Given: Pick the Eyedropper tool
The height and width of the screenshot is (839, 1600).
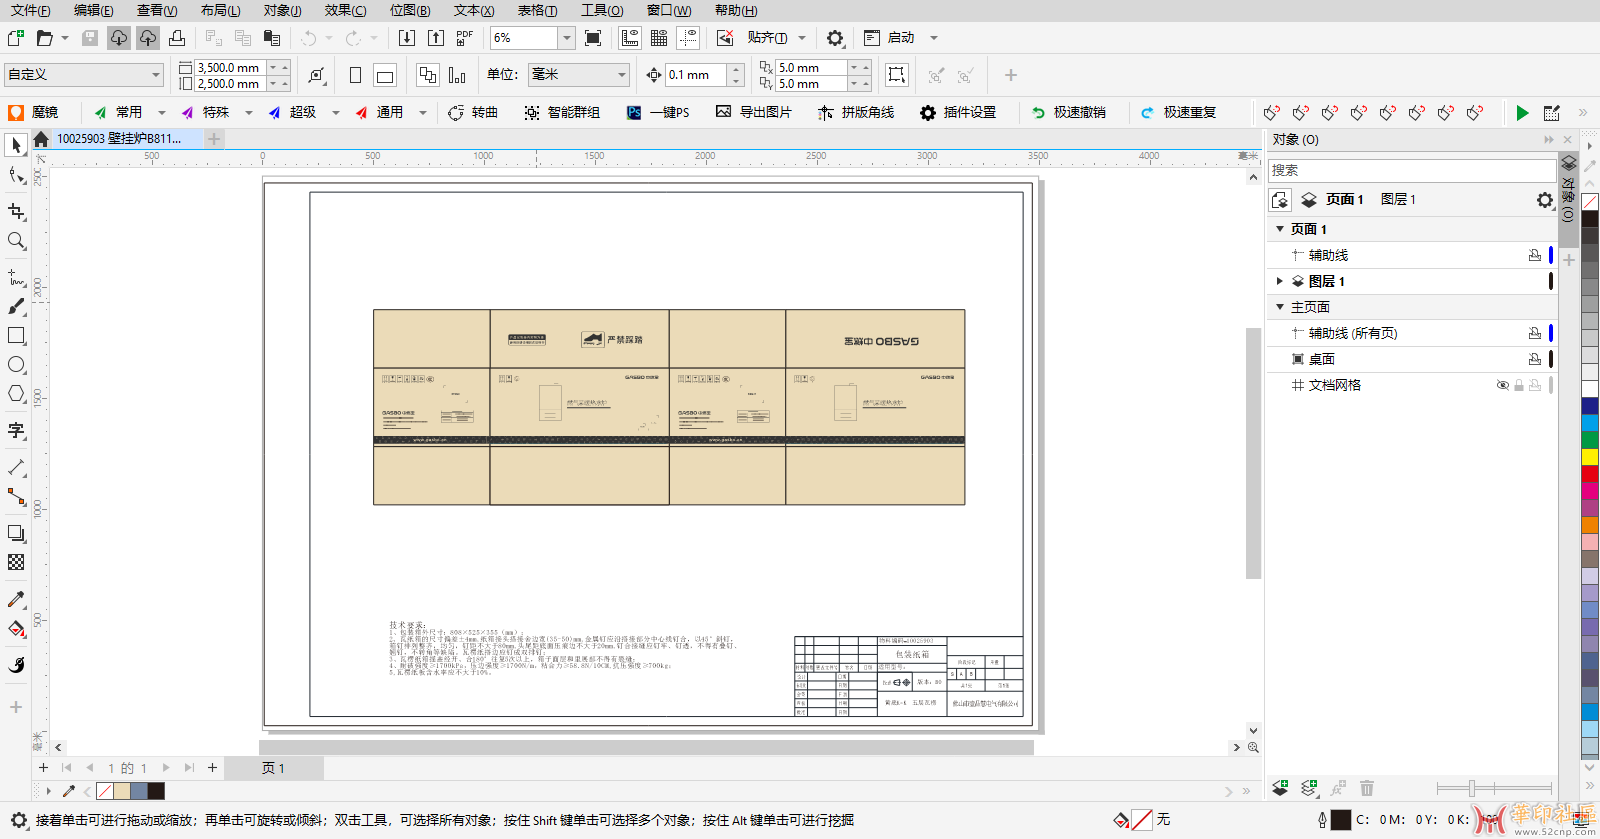Looking at the screenshot, I should click(x=16, y=599).
